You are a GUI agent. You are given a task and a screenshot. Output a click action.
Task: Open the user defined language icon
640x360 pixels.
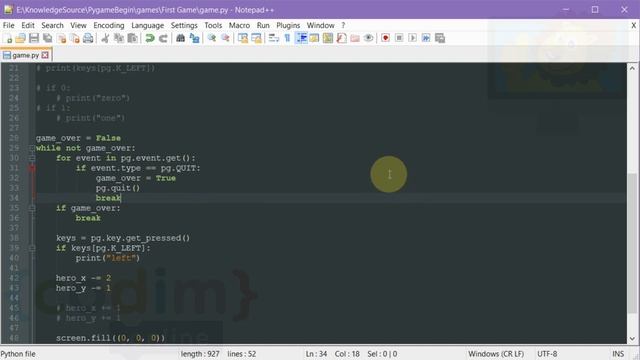[314, 38]
